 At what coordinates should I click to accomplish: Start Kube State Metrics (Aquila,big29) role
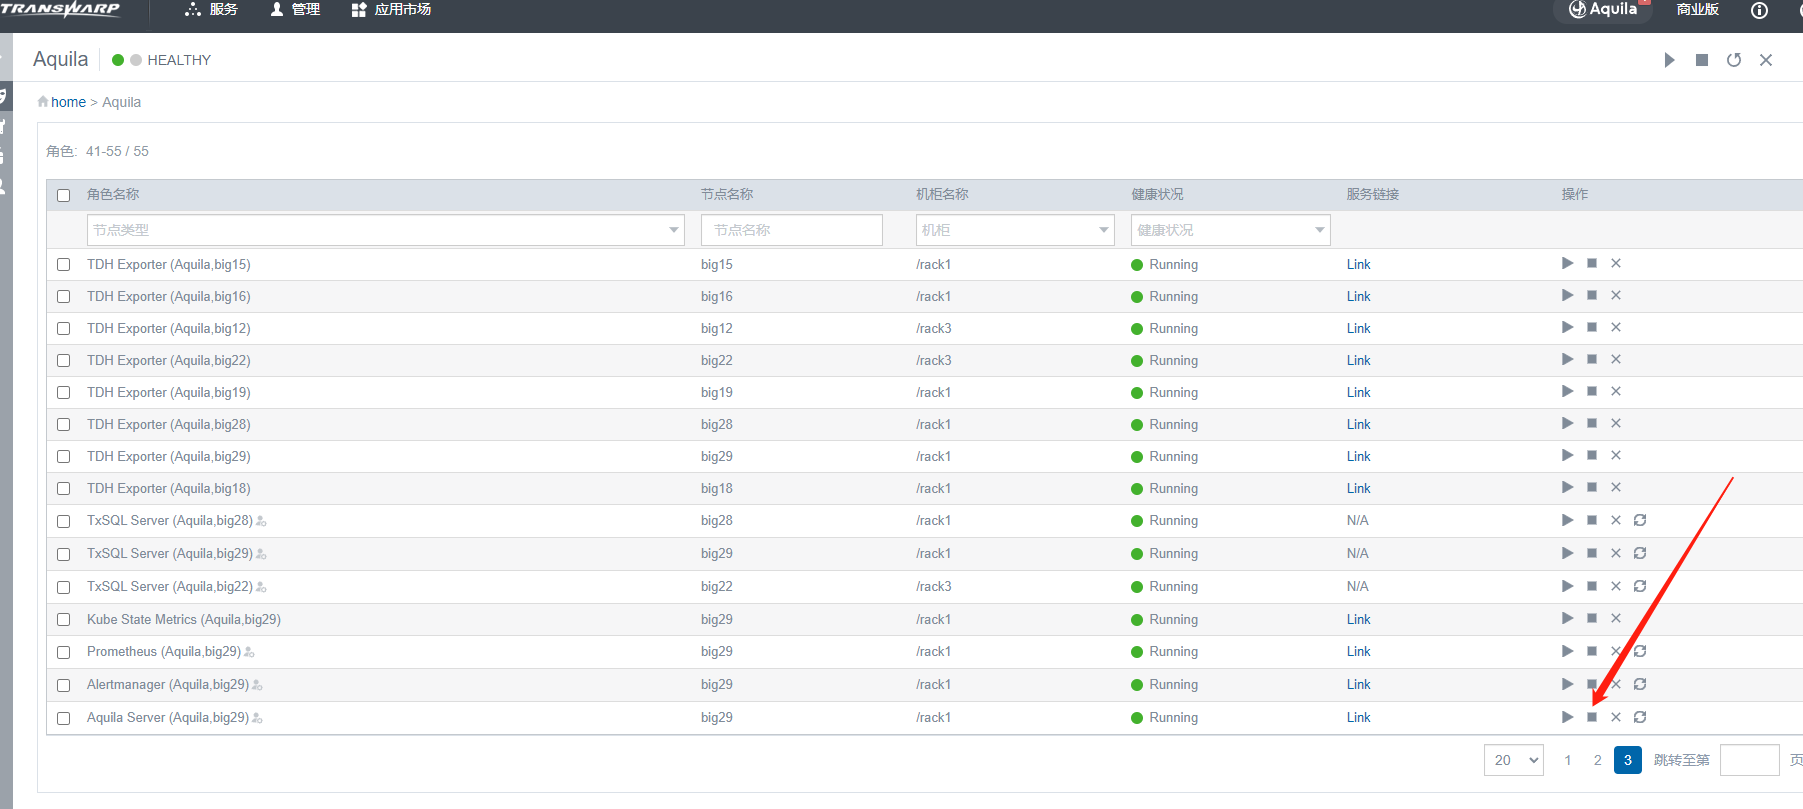tap(1567, 618)
